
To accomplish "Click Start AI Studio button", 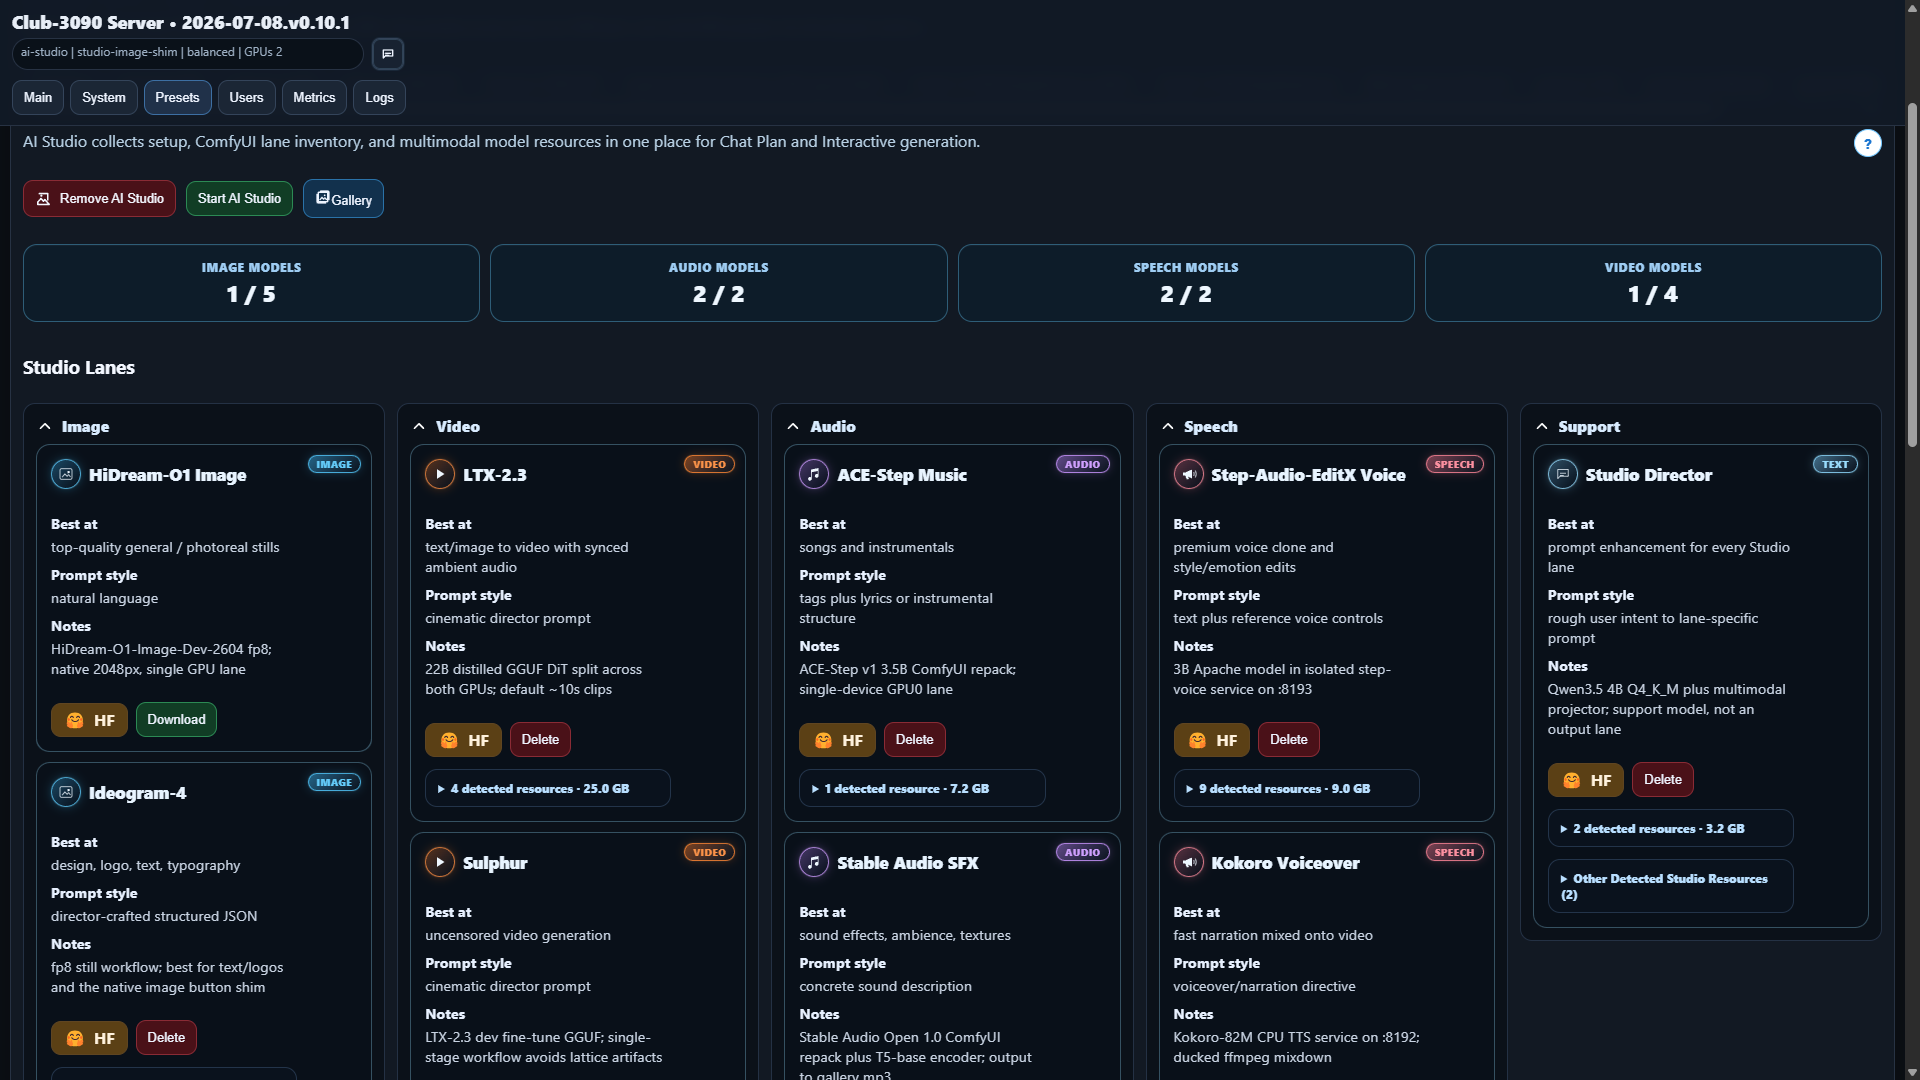I will [239, 199].
